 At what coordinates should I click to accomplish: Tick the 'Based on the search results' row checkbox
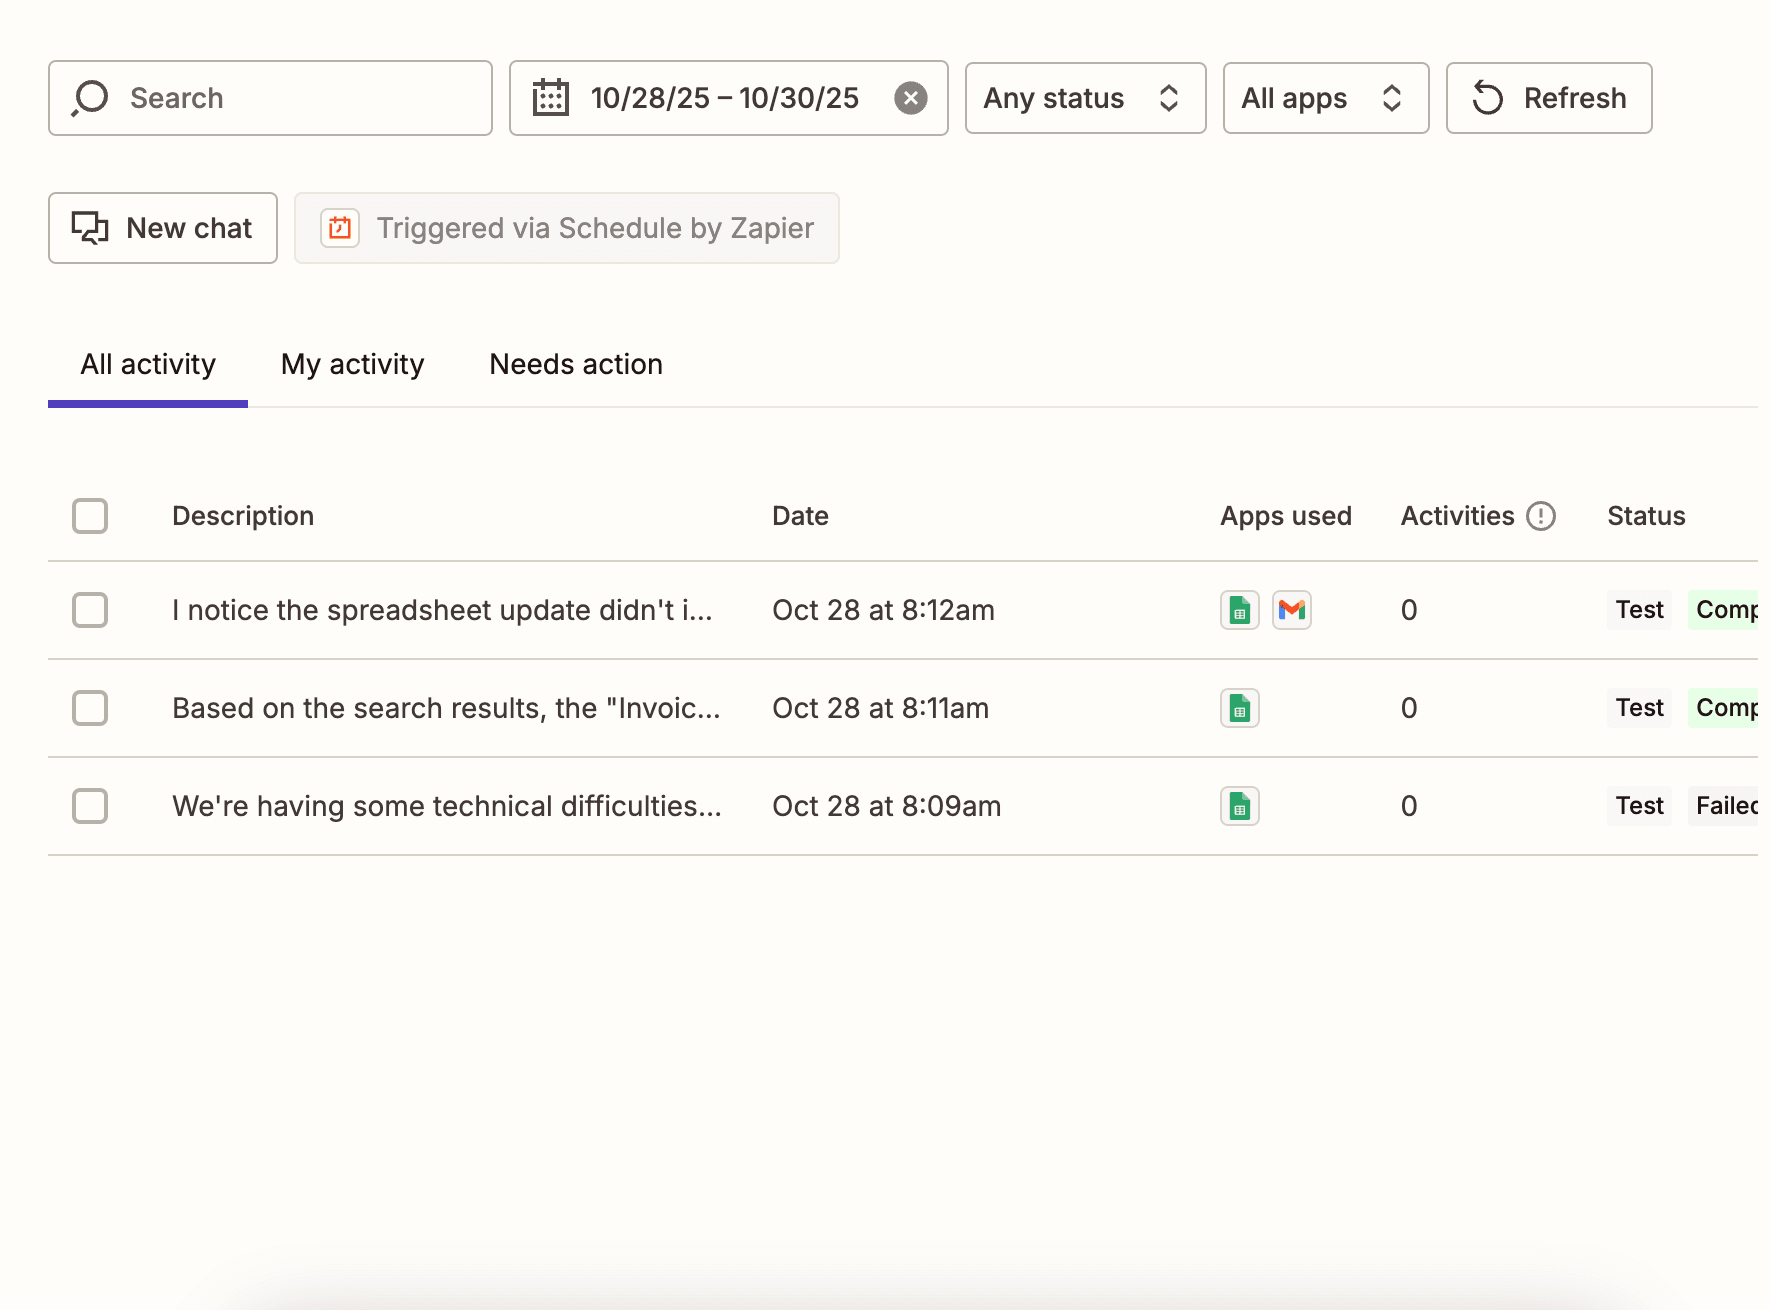click(90, 708)
